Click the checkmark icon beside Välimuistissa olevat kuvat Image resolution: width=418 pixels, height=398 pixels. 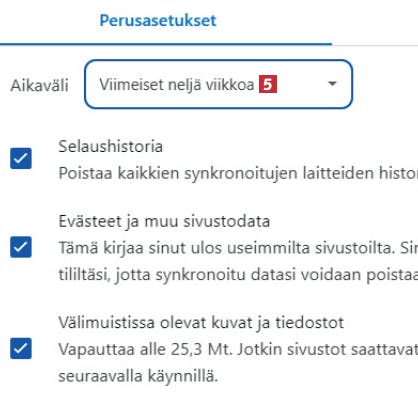(21, 348)
